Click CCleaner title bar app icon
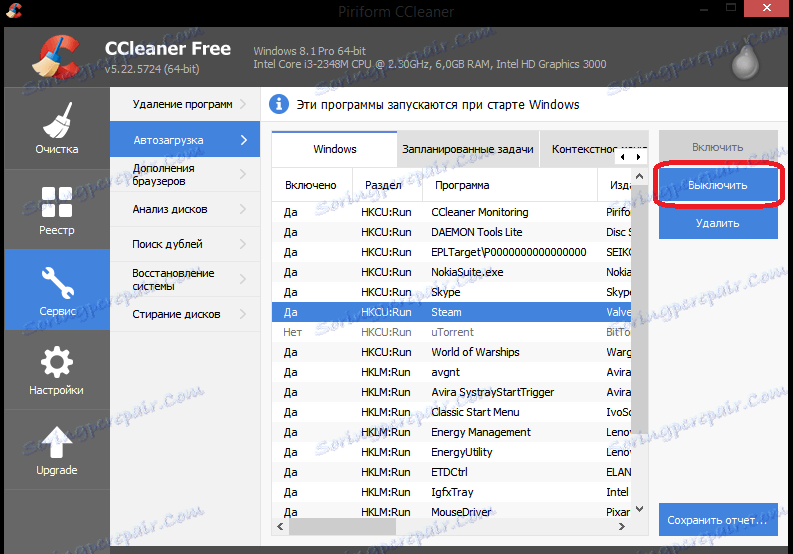This screenshot has height=554, width=793. click(x=14, y=10)
